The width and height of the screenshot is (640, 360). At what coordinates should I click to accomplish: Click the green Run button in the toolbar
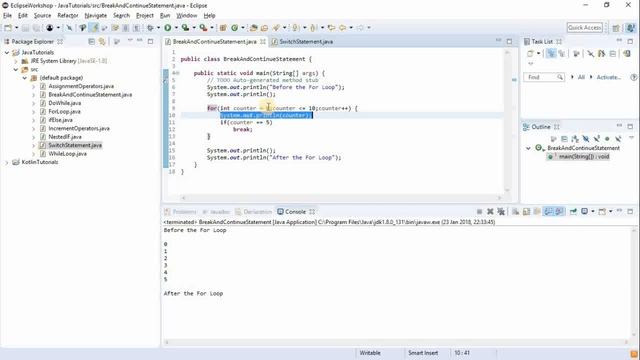(168, 28)
